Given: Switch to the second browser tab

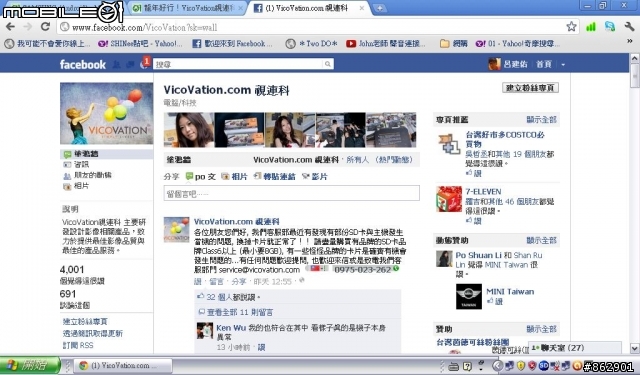Looking at the screenshot, I should 188,8.
